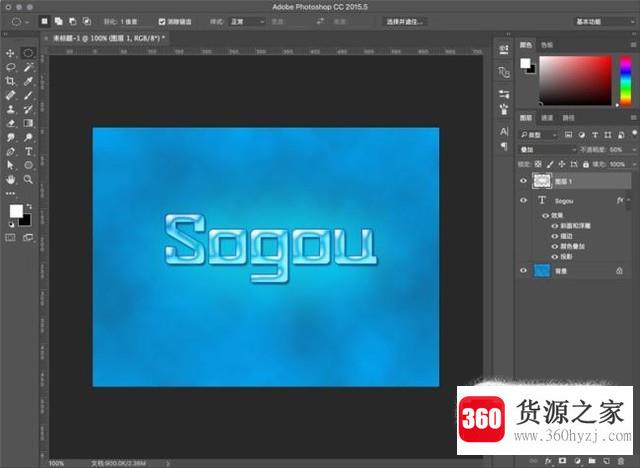The height and width of the screenshot is (468, 640).
Task: Reset default foreground and background colors
Action: pyautogui.click(x=11, y=224)
